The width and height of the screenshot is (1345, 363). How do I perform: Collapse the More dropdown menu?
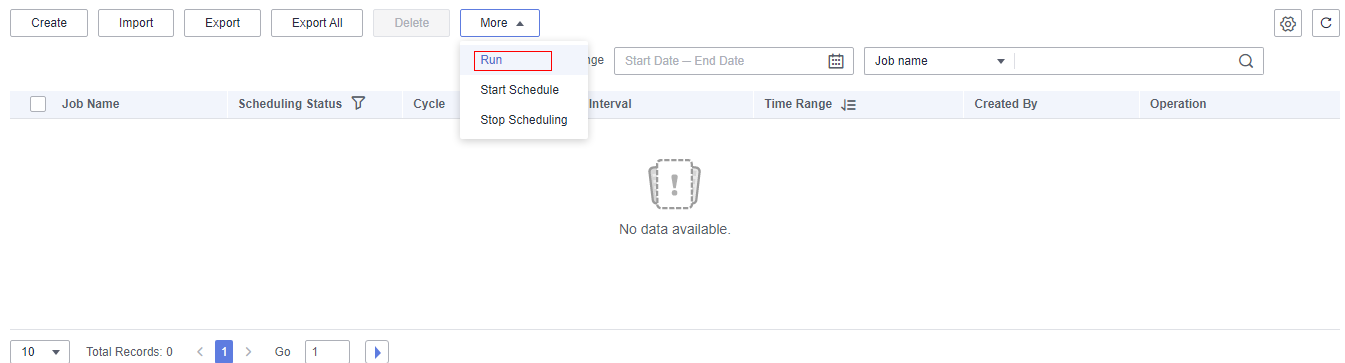pos(500,23)
